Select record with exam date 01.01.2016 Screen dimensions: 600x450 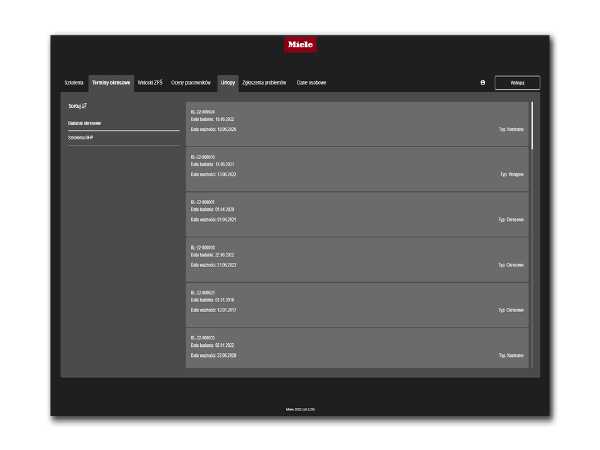tap(357, 305)
